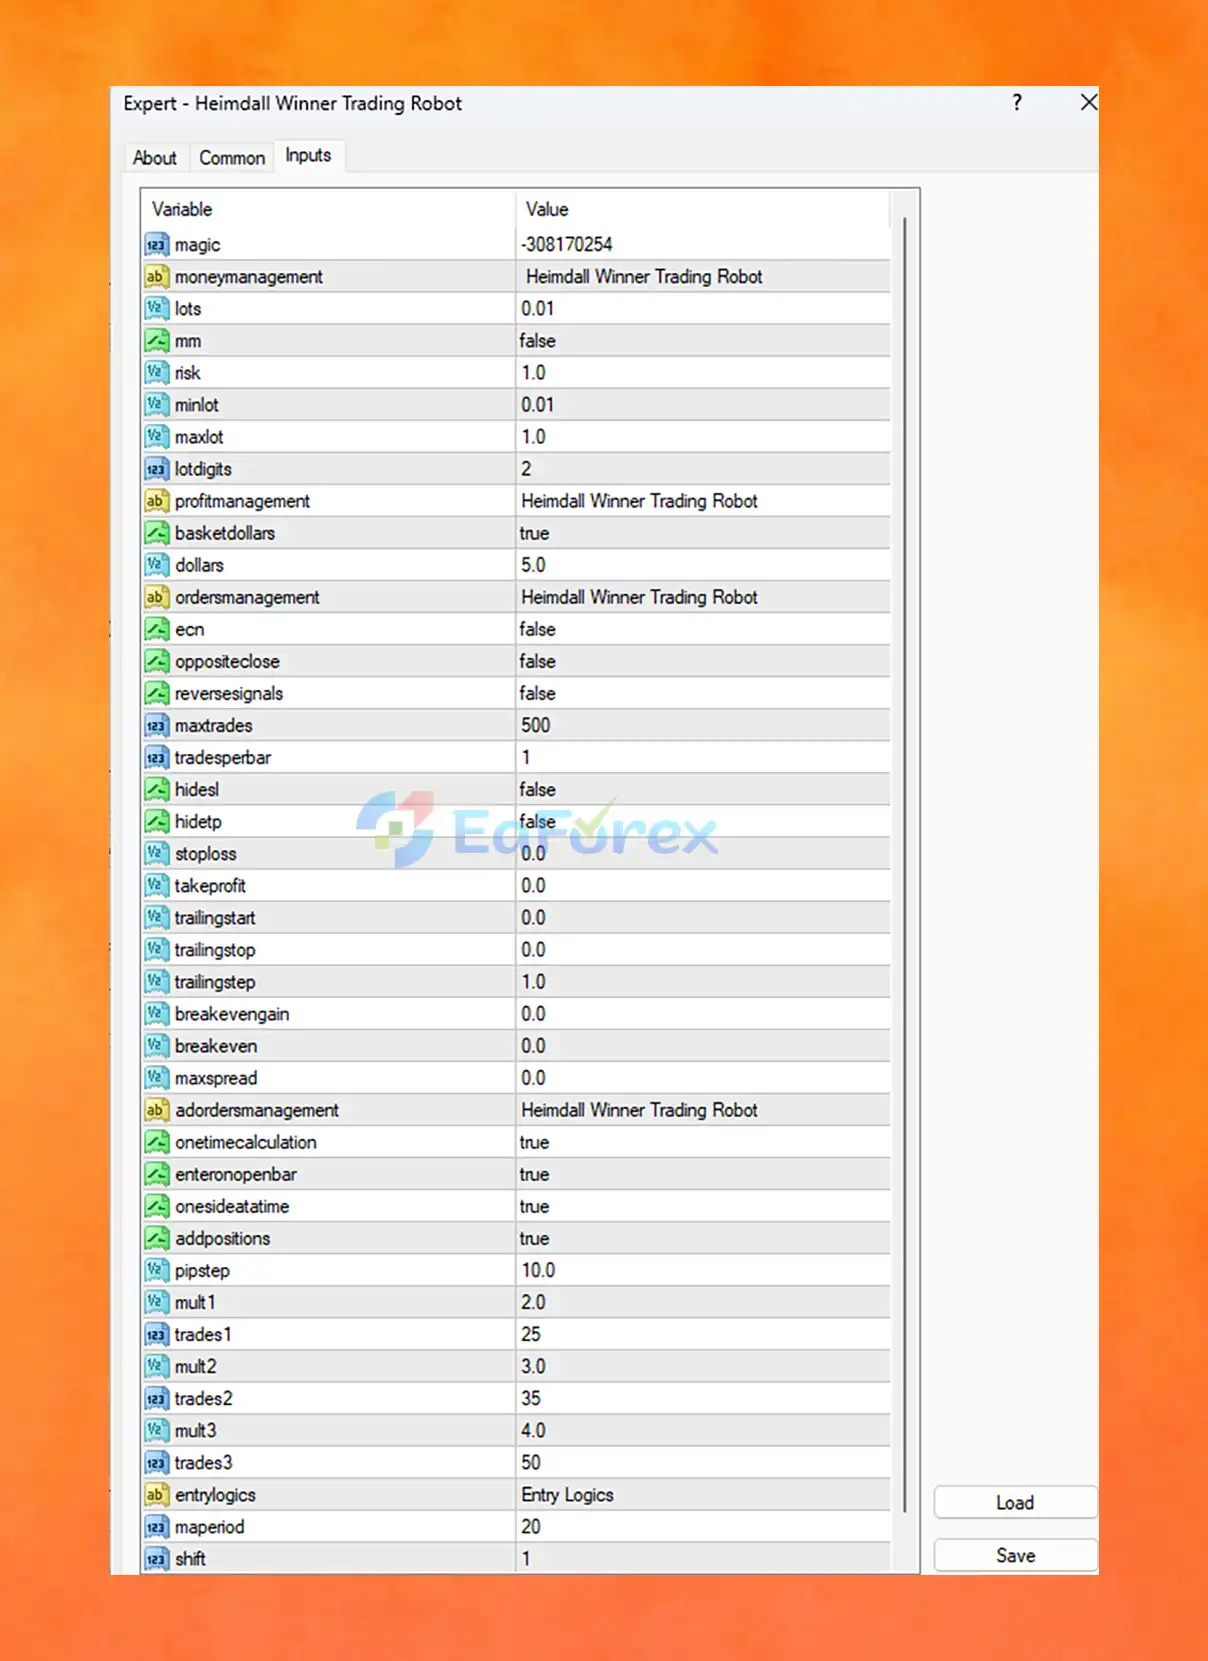The height and width of the screenshot is (1661, 1208).
Task: Click the trailingstep variable name
Action: tap(215, 982)
